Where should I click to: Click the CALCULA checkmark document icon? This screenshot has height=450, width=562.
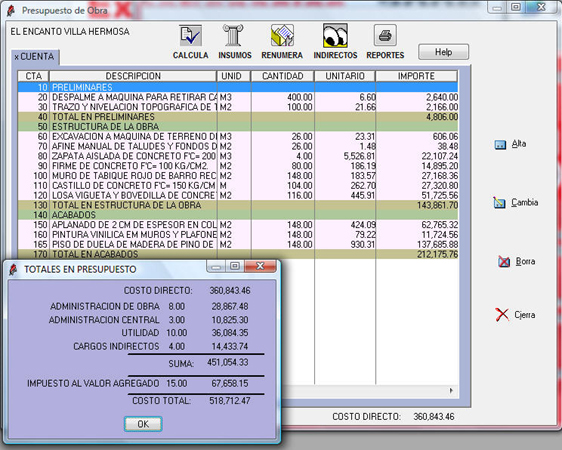[x=190, y=35]
